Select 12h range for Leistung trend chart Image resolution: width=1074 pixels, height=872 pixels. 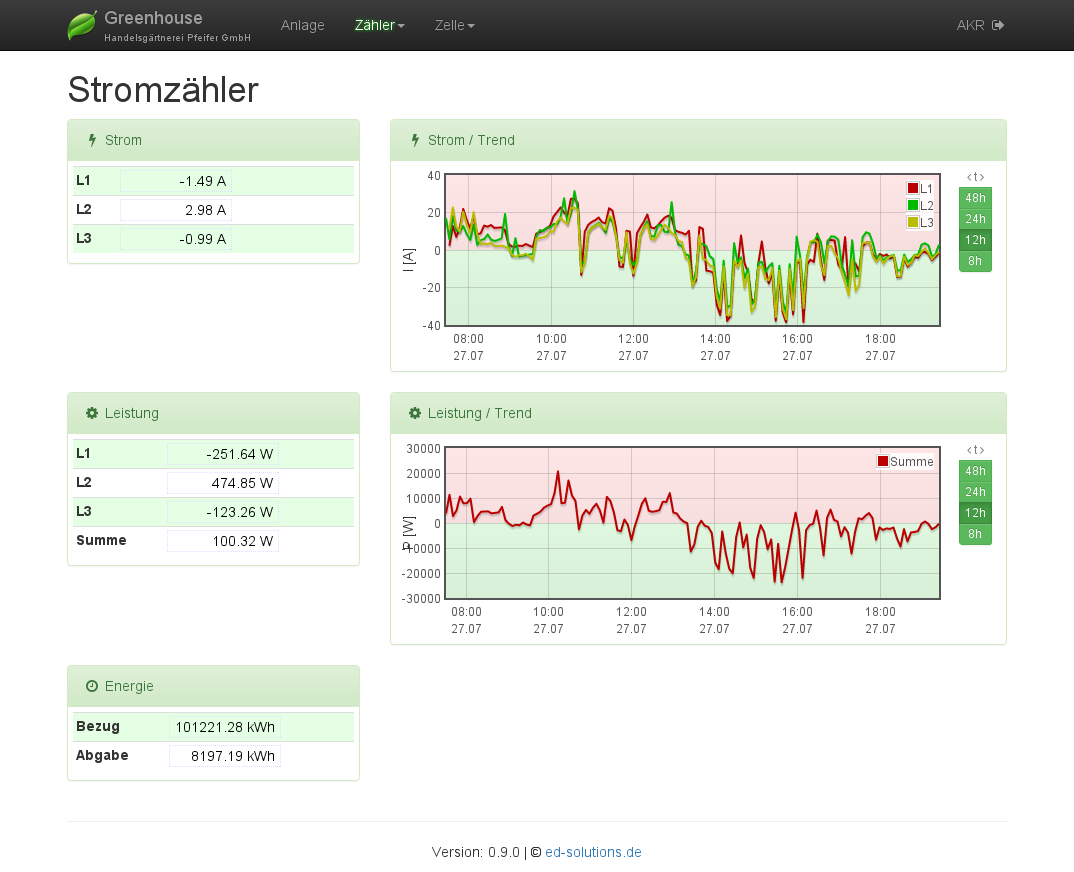pyautogui.click(x=975, y=513)
